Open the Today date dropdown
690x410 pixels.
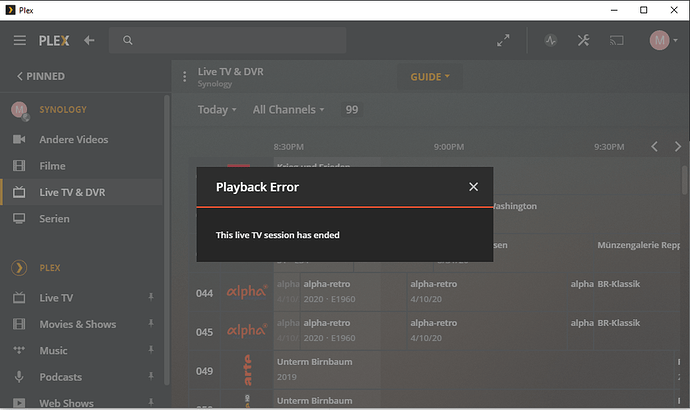pos(217,110)
